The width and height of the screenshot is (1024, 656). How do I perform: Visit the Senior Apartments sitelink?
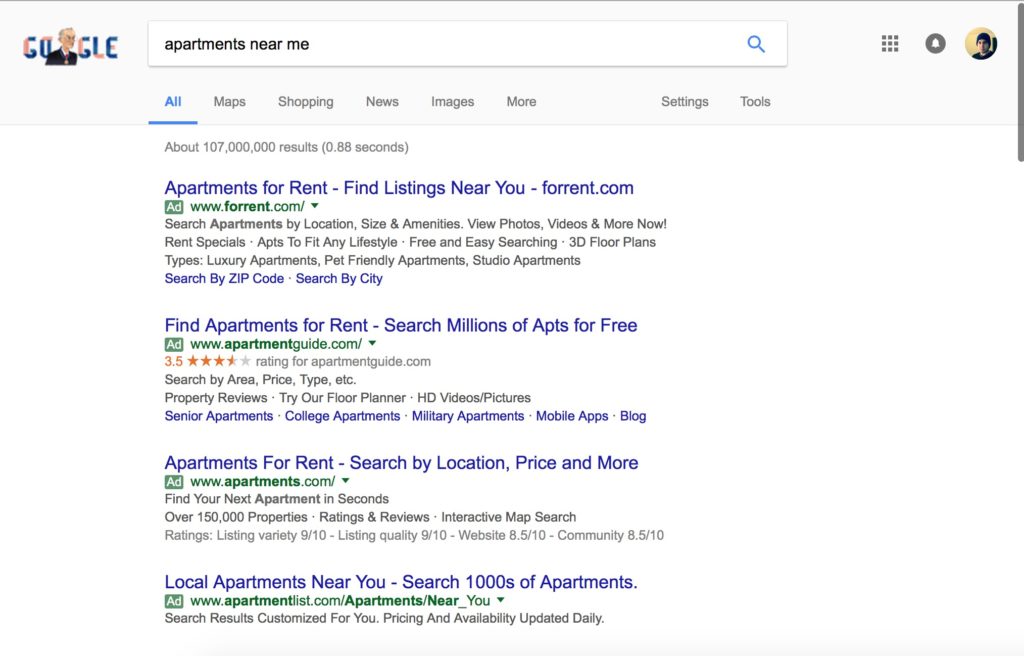click(x=219, y=416)
